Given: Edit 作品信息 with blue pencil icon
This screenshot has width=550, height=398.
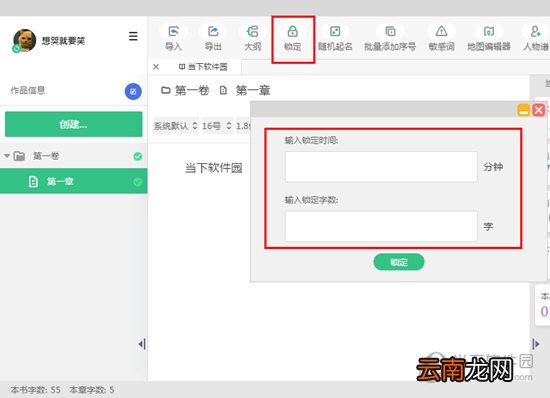Looking at the screenshot, I should [x=133, y=91].
